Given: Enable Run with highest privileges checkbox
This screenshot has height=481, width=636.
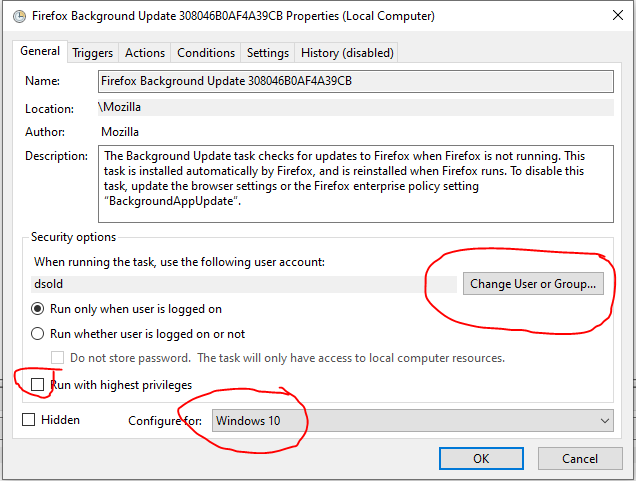Looking at the screenshot, I should [x=37, y=384].
